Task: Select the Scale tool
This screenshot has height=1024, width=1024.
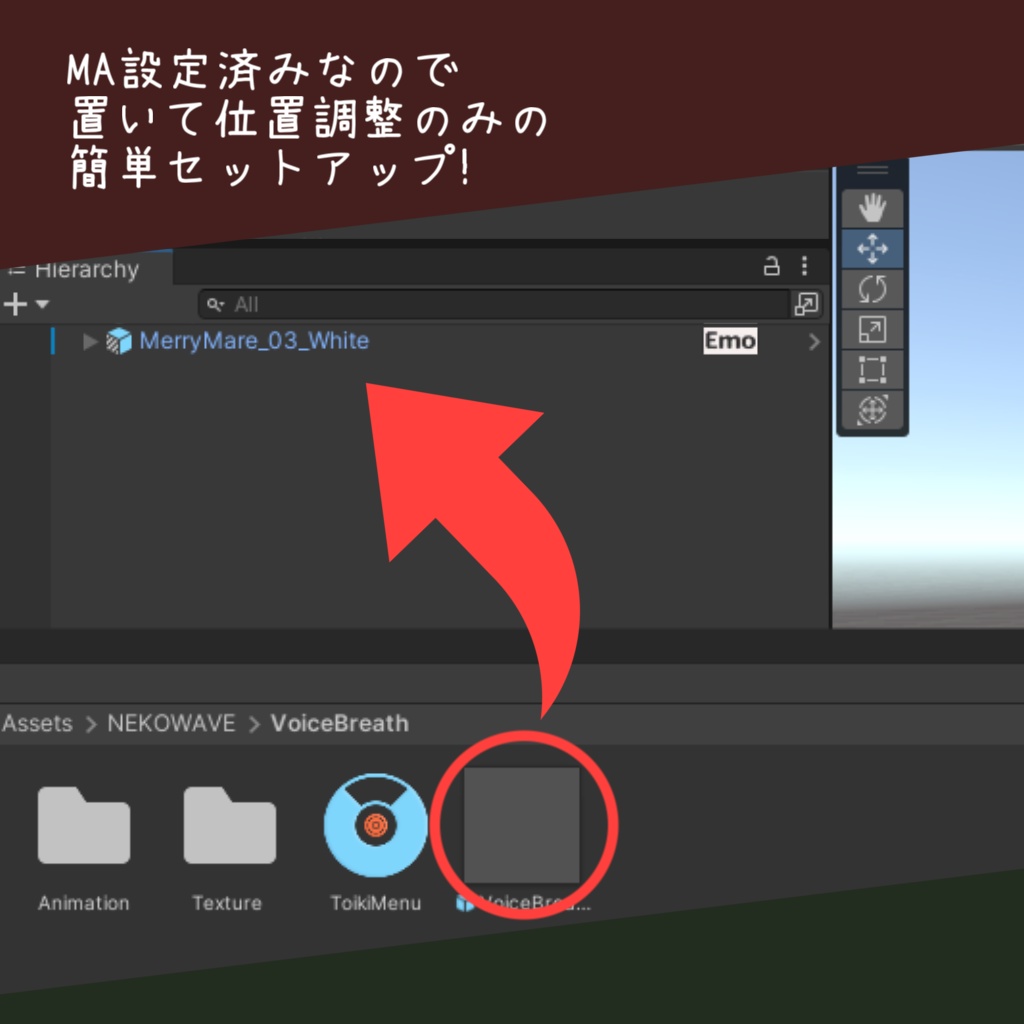Action: pos(871,329)
